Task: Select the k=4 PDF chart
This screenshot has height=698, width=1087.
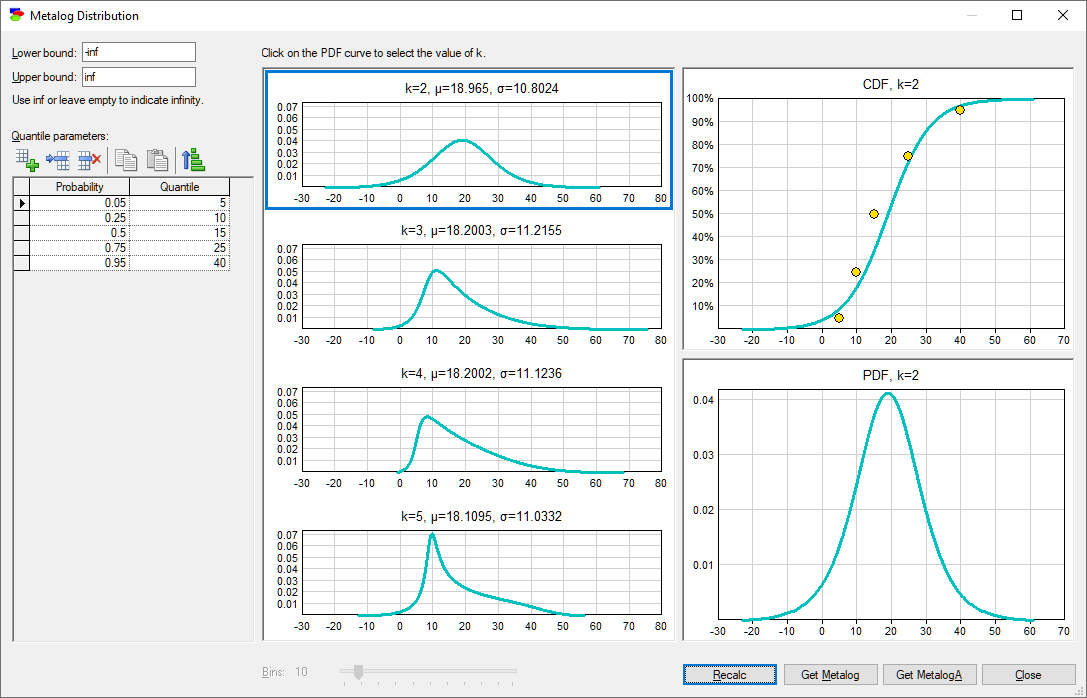Action: (x=469, y=428)
